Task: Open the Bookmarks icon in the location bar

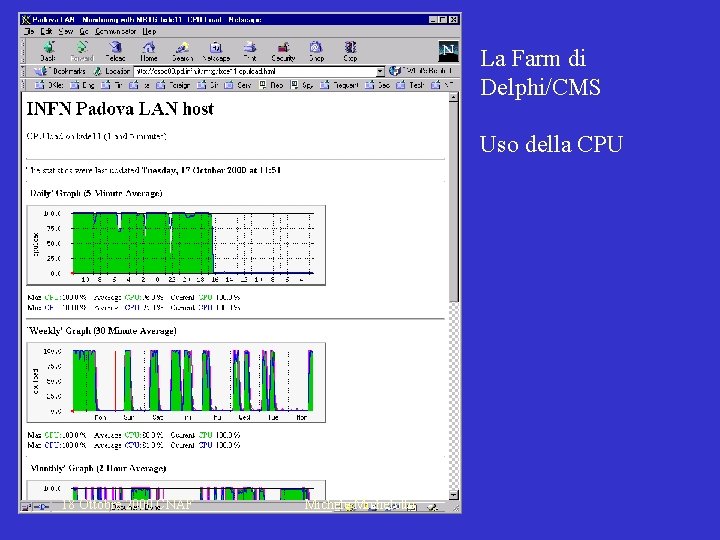Action: (x=41, y=71)
